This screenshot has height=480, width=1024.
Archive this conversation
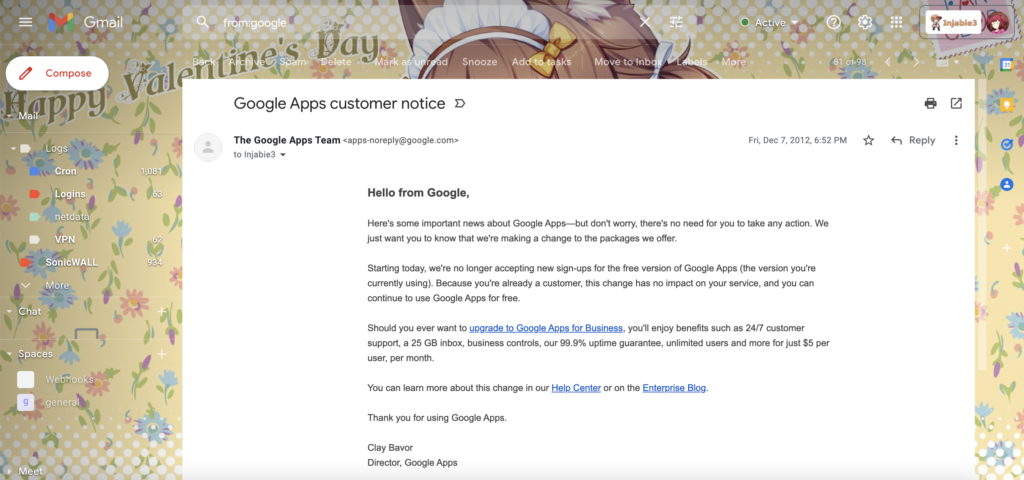(x=247, y=62)
